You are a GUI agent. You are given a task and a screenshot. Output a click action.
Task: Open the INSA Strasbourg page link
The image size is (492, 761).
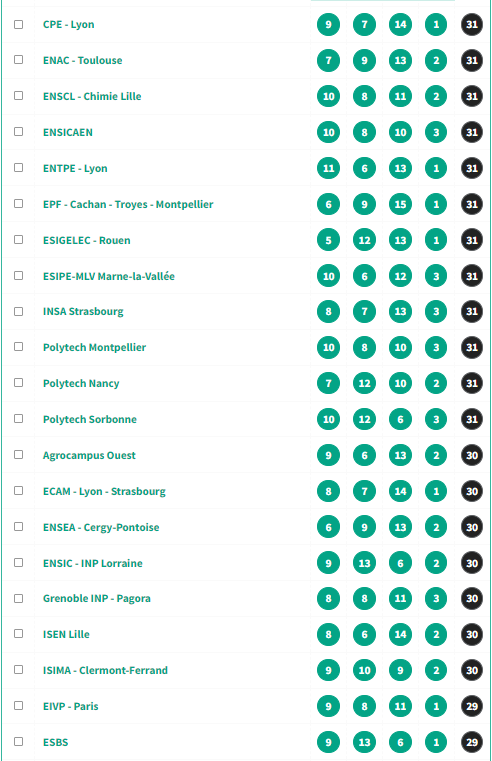pyautogui.click(x=83, y=312)
